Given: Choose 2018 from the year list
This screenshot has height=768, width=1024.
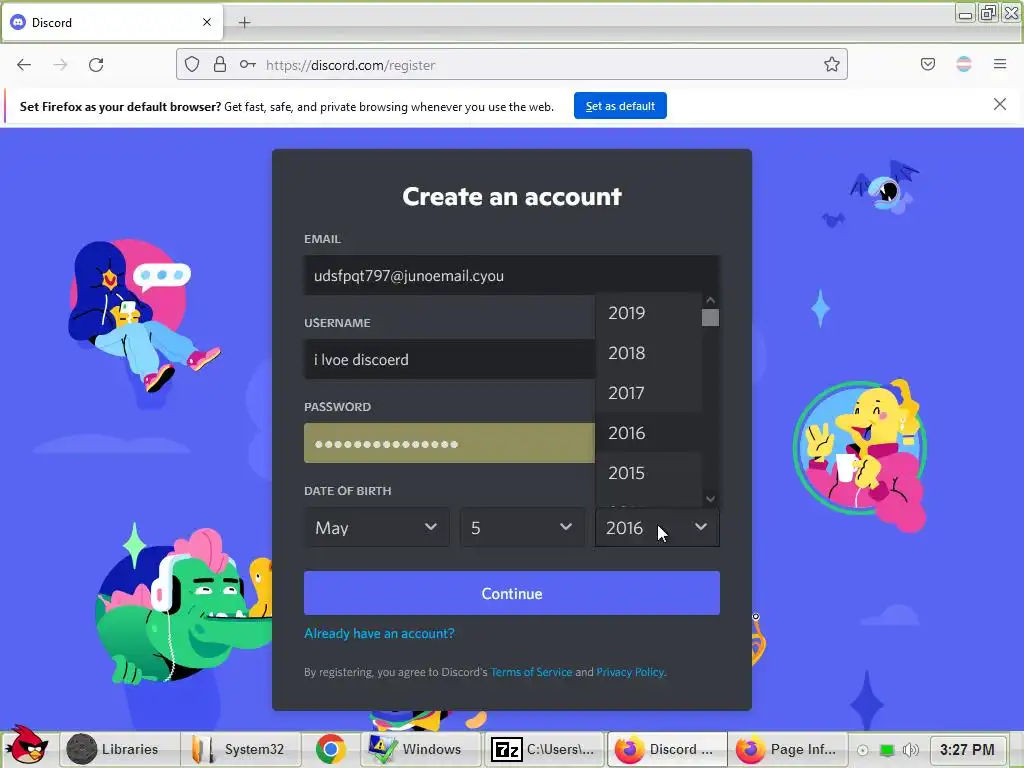Looking at the screenshot, I should tap(648, 353).
